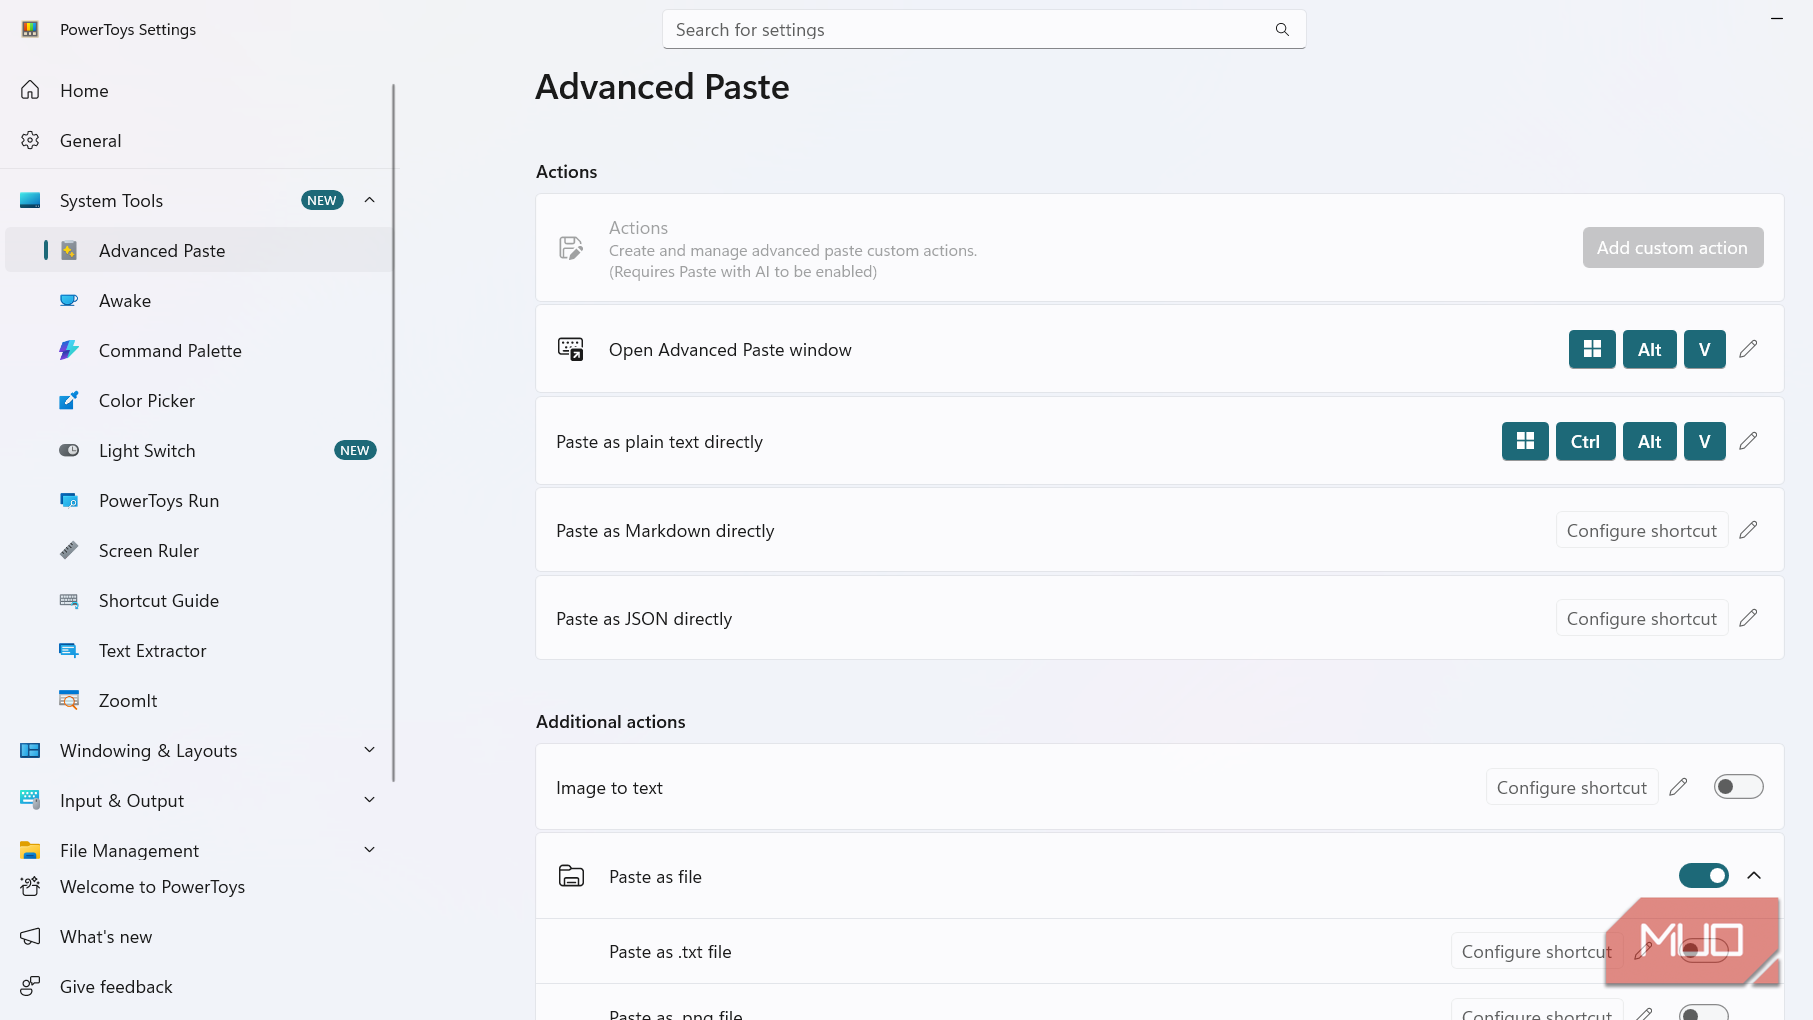Expand Windowing & Layouts section
This screenshot has width=1813, height=1020.
369,750
